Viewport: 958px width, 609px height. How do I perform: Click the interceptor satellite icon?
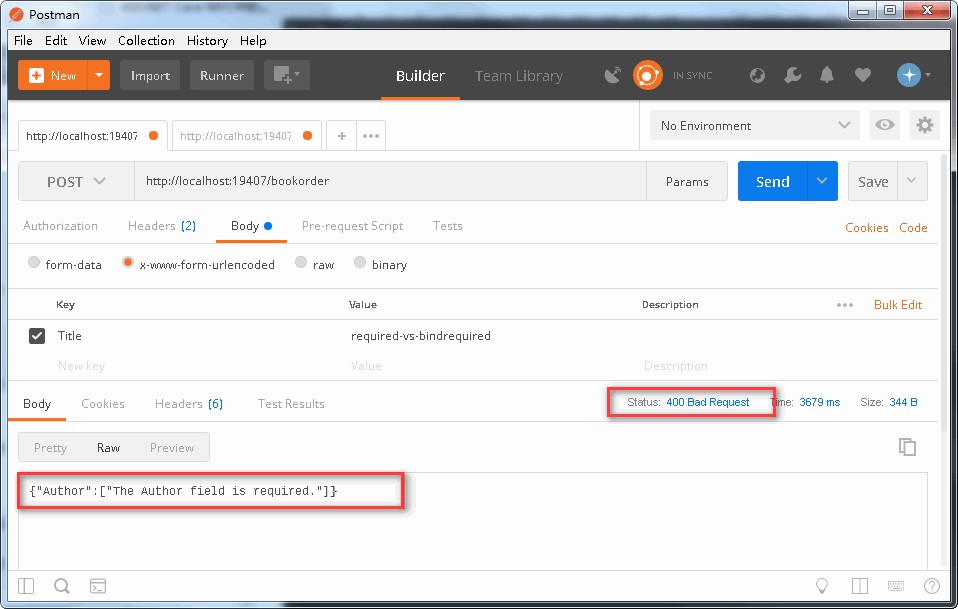(x=613, y=75)
